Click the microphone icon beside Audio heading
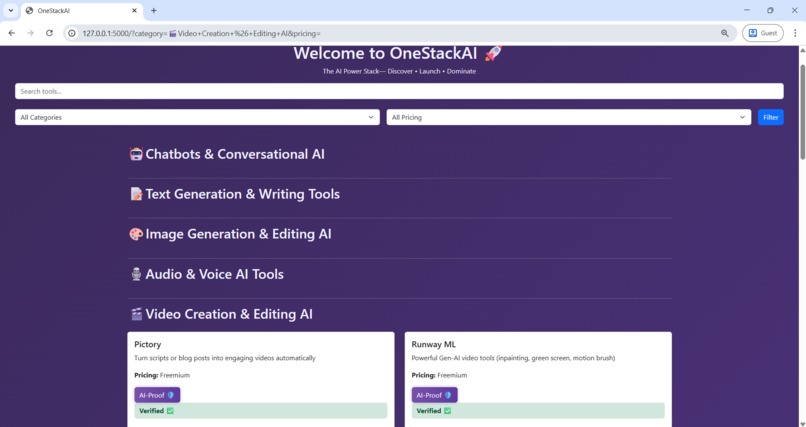The height and width of the screenshot is (427, 806). (x=136, y=274)
